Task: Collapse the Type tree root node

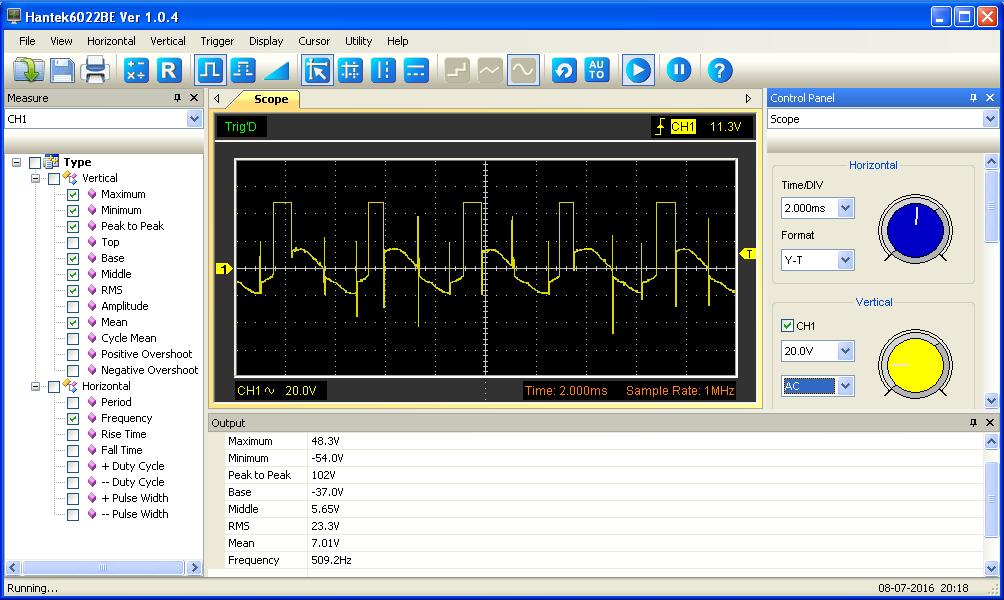Action: (17, 162)
